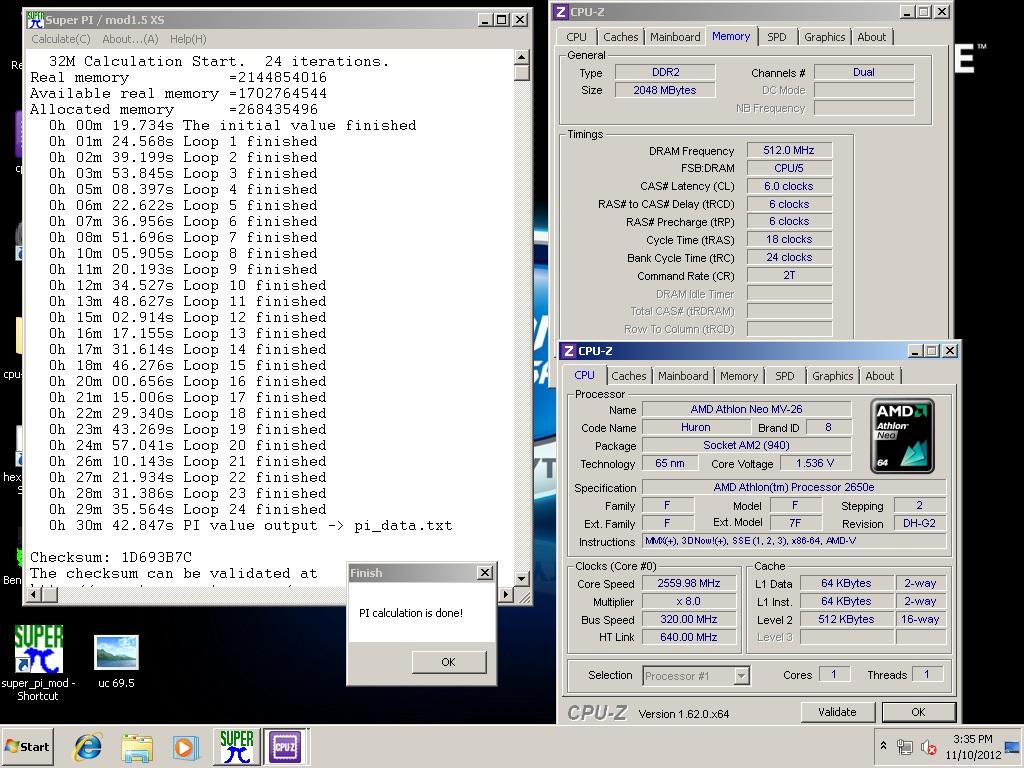The image size is (1024, 768).
Task: Launch Internet Explorer from taskbar
Action: (88, 747)
